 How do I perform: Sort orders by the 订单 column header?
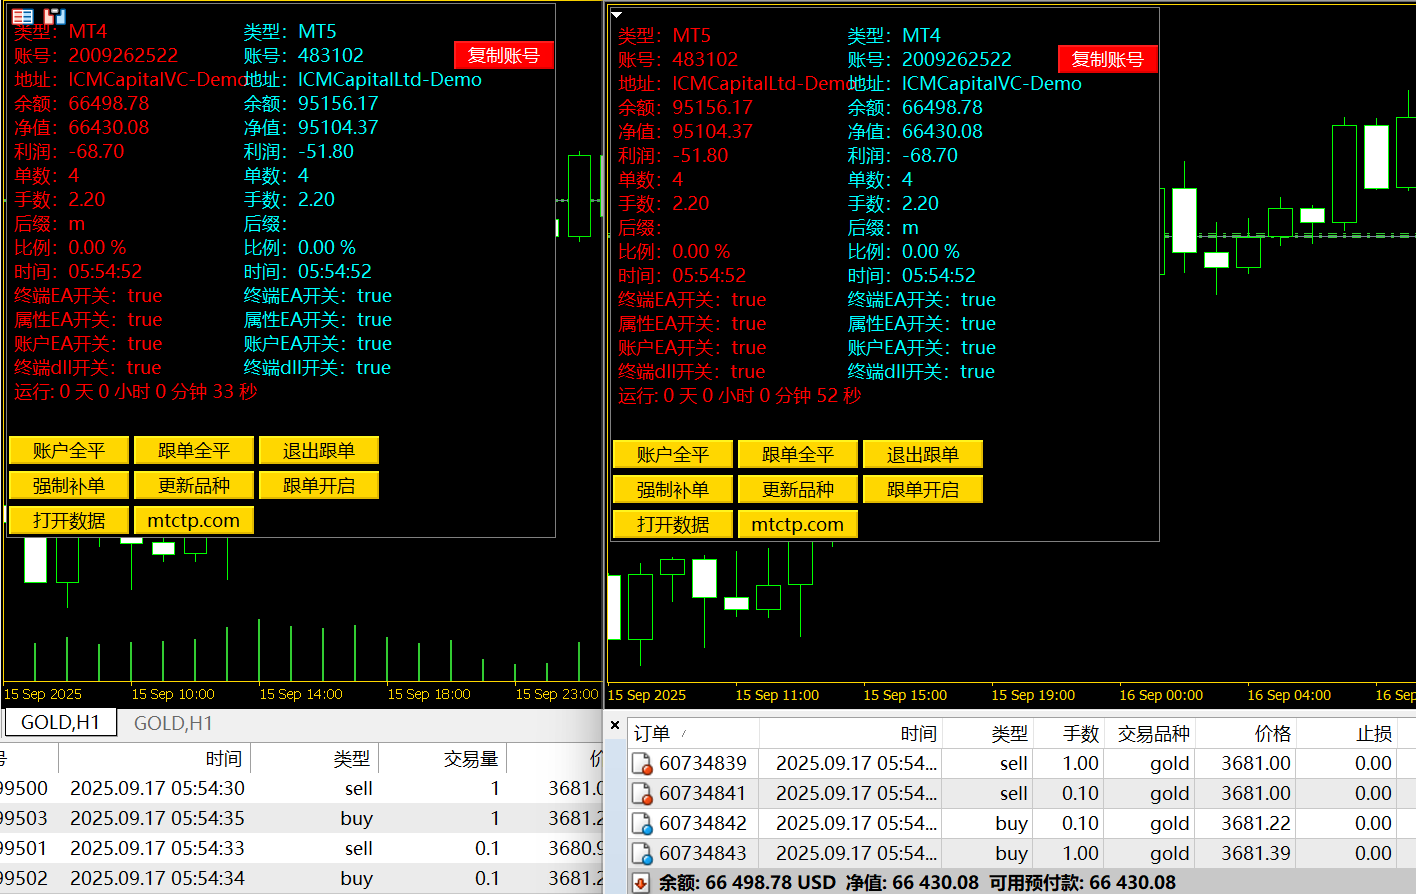(652, 734)
